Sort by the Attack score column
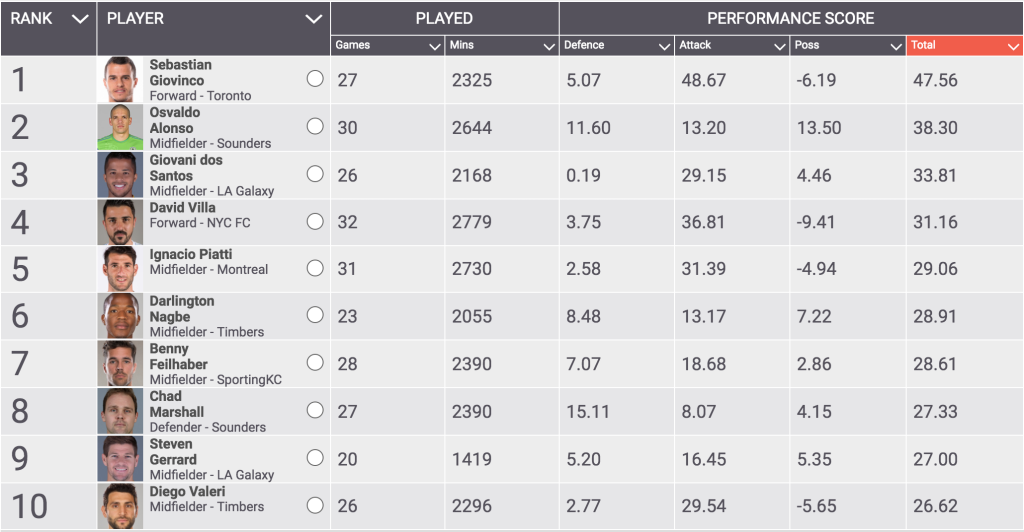Viewport: 1024px width, 532px height. click(732, 45)
